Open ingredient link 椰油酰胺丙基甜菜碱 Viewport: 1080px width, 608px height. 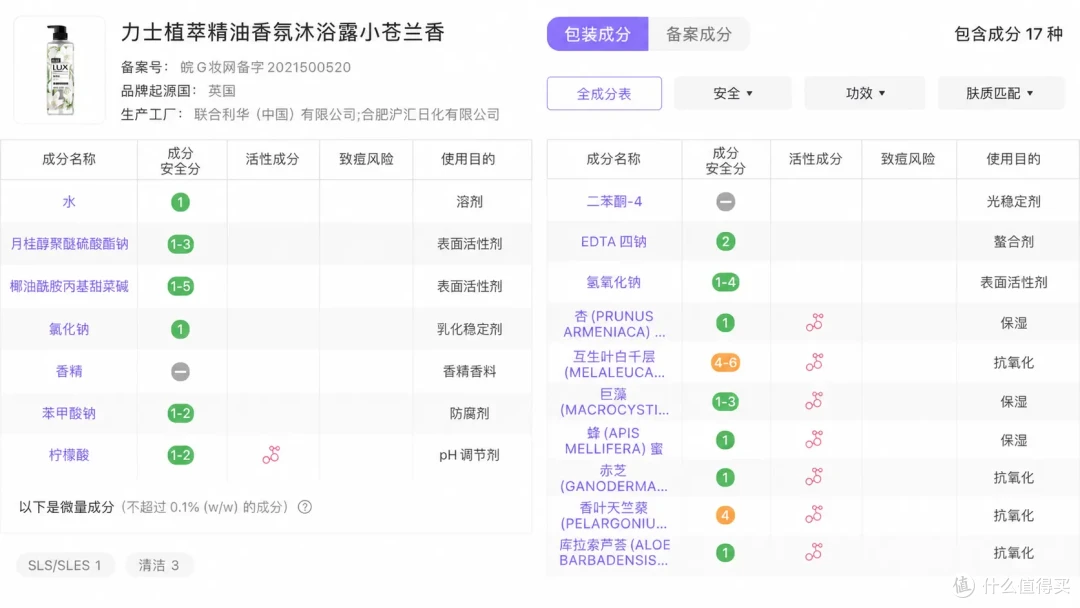69,286
